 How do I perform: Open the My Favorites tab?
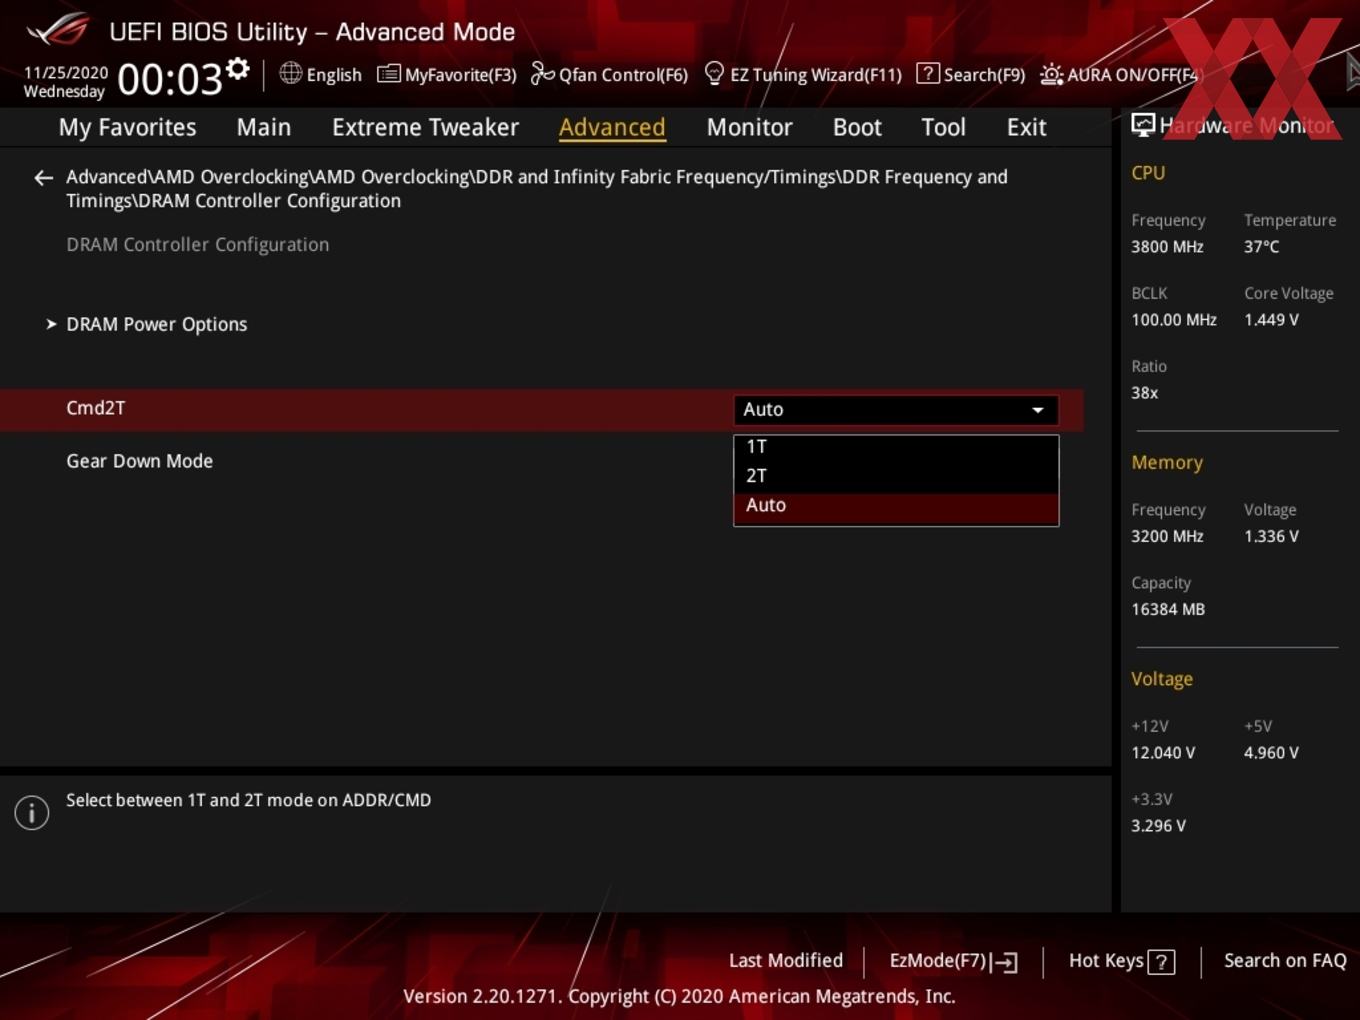[127, 127]
